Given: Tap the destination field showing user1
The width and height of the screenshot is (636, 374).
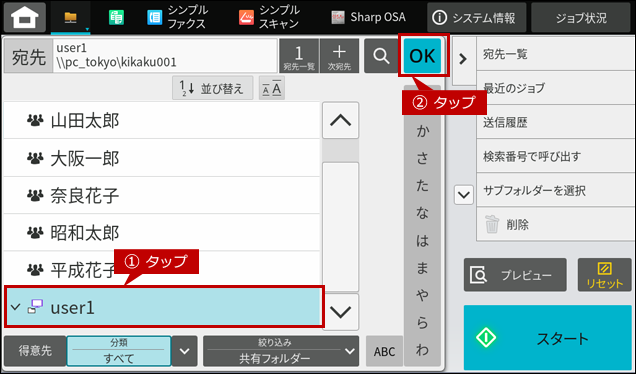Looking at the screenshot, I should (165, 56).
